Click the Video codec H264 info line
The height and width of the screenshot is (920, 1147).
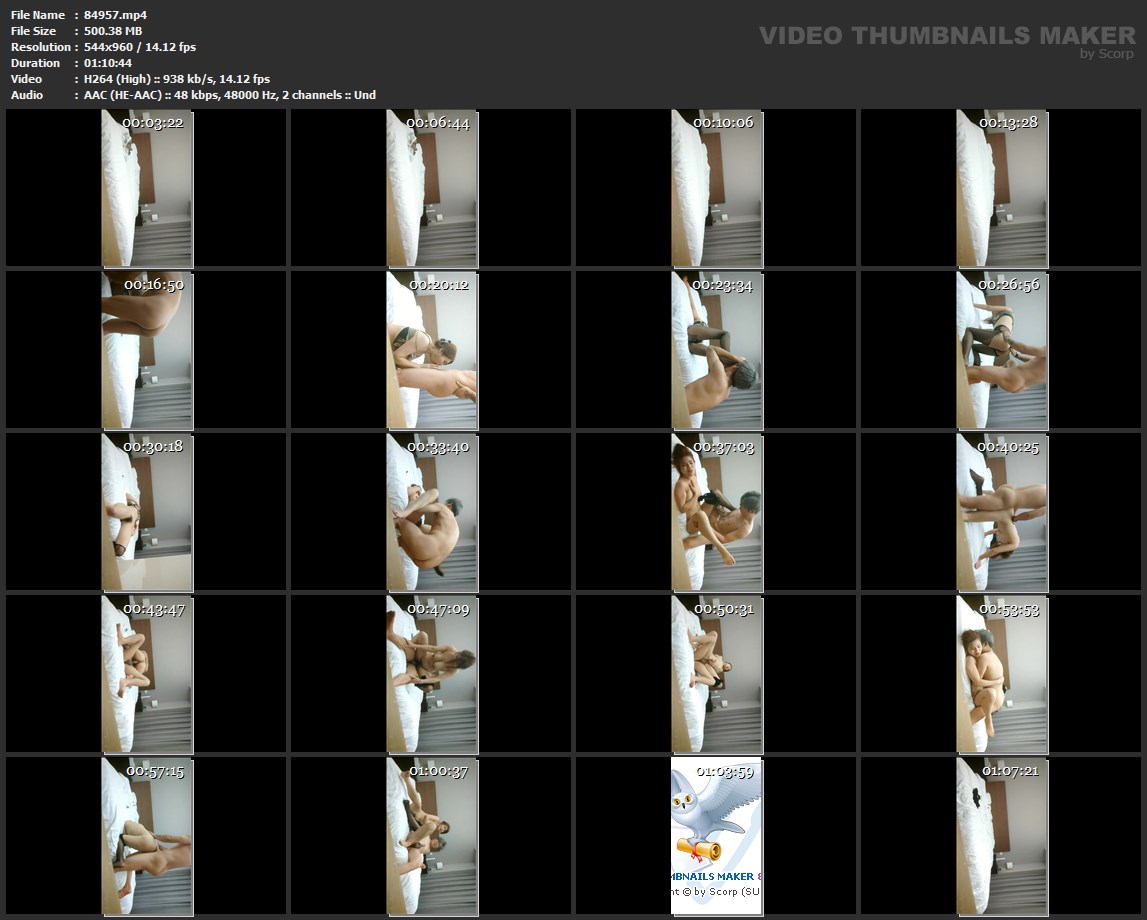(176, 79)
